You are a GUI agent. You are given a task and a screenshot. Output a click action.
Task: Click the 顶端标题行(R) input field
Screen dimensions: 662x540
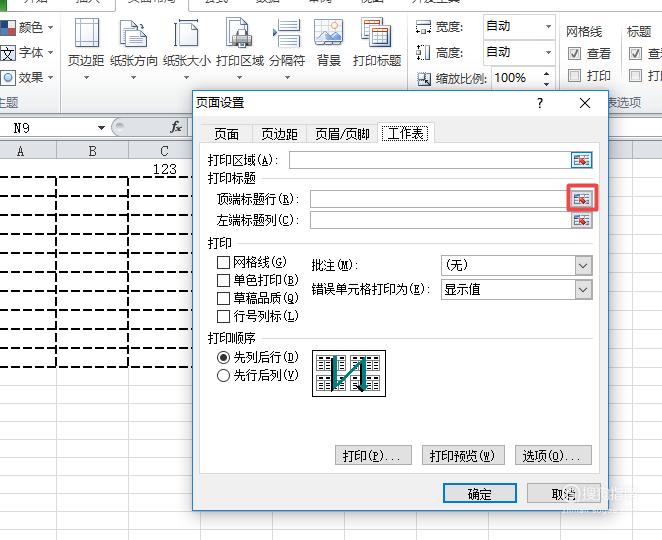click(440, 198)
